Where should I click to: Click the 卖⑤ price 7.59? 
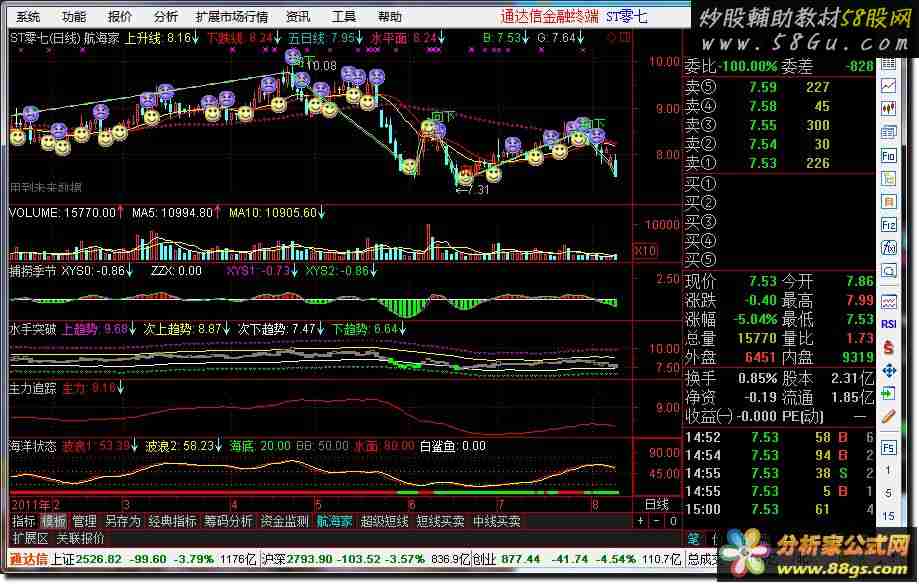763,87
